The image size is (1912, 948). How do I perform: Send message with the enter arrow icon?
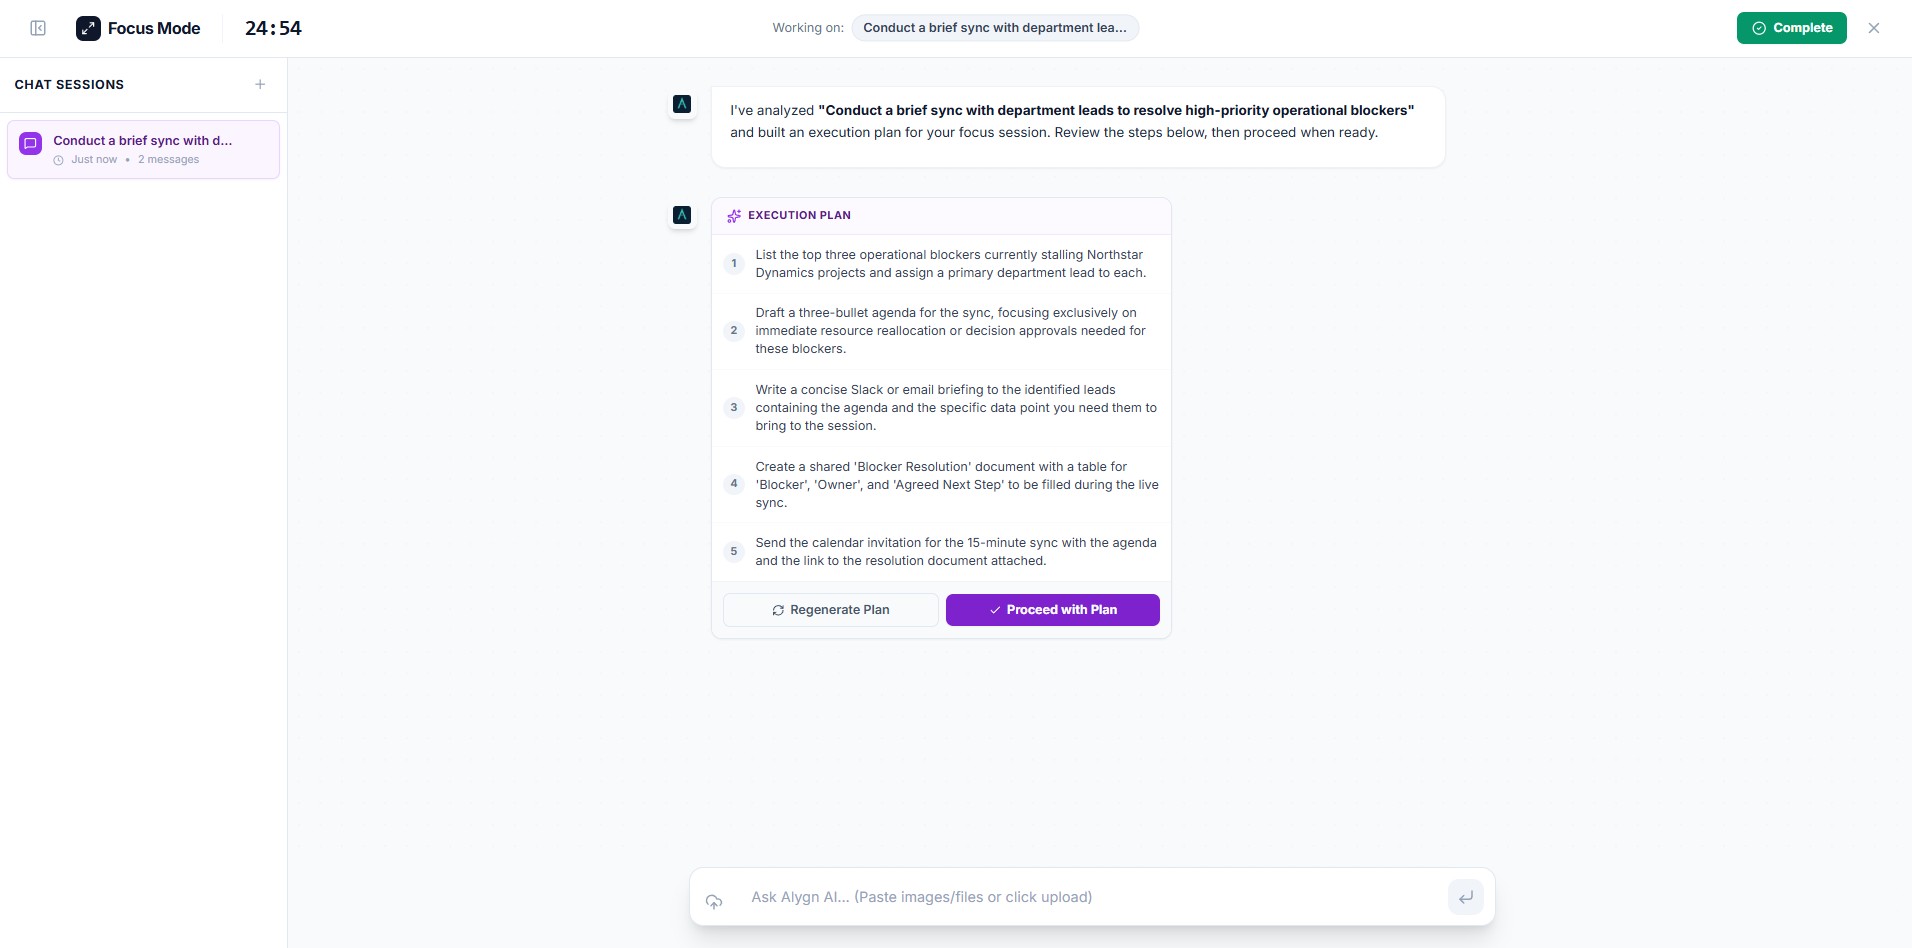(1466, 897)
